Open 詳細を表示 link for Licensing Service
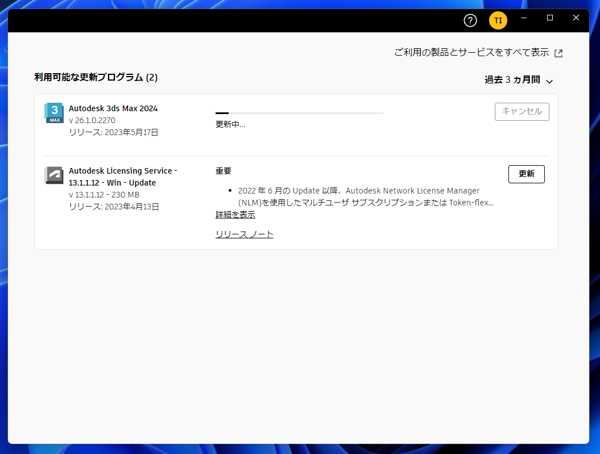The width and height of the screenshot is (600, 454). (x=235, y=215)
